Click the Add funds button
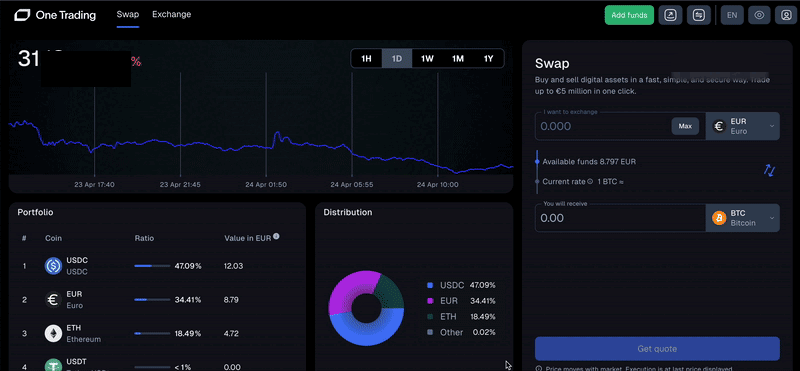800x371 pixels. click(629, 15)
